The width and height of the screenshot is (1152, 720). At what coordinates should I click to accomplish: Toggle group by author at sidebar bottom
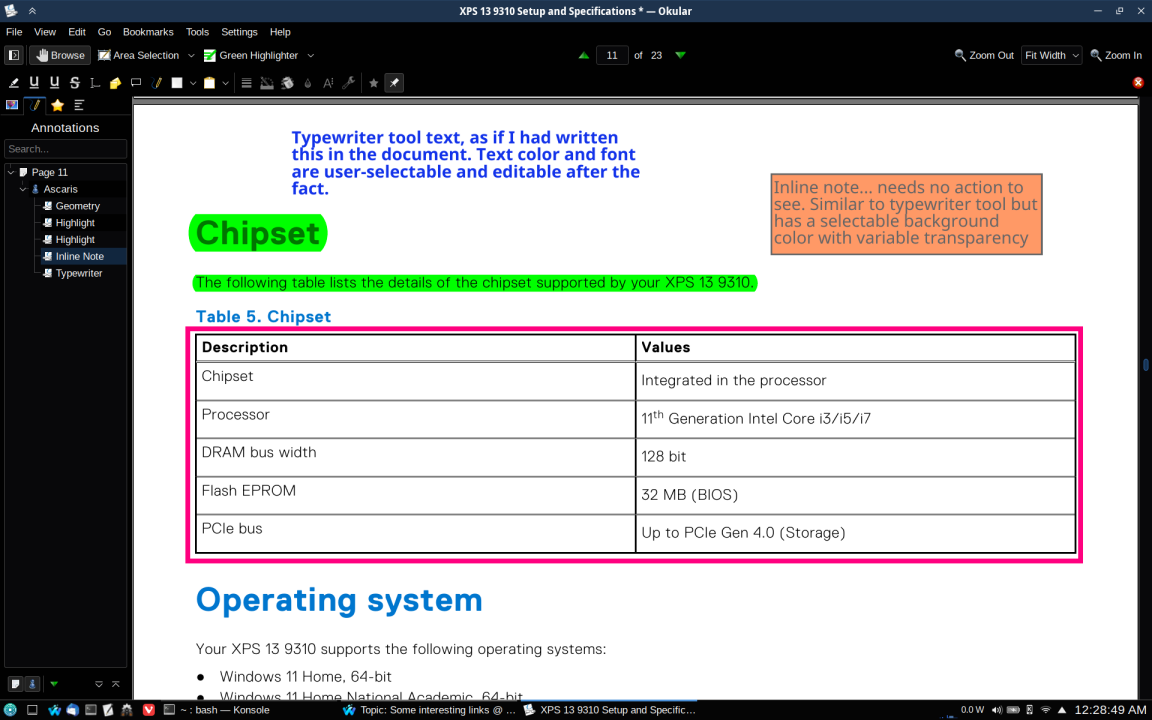tap(32, 684)
